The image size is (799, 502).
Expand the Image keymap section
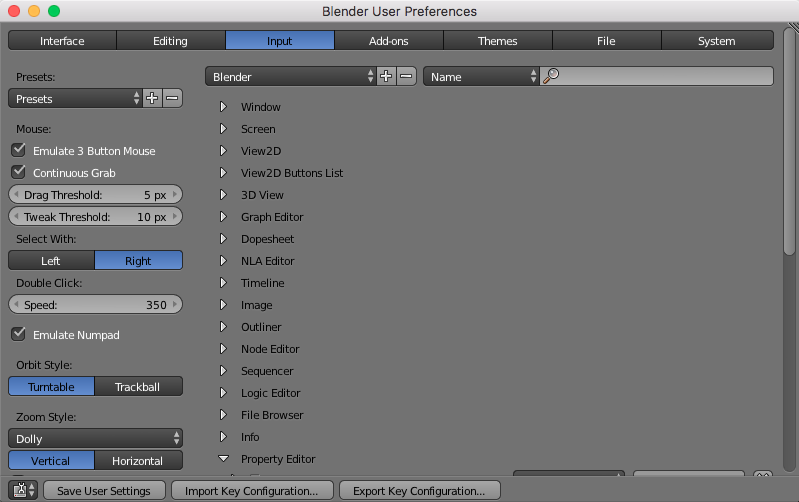pyautogui.click(x=223, y=305)
